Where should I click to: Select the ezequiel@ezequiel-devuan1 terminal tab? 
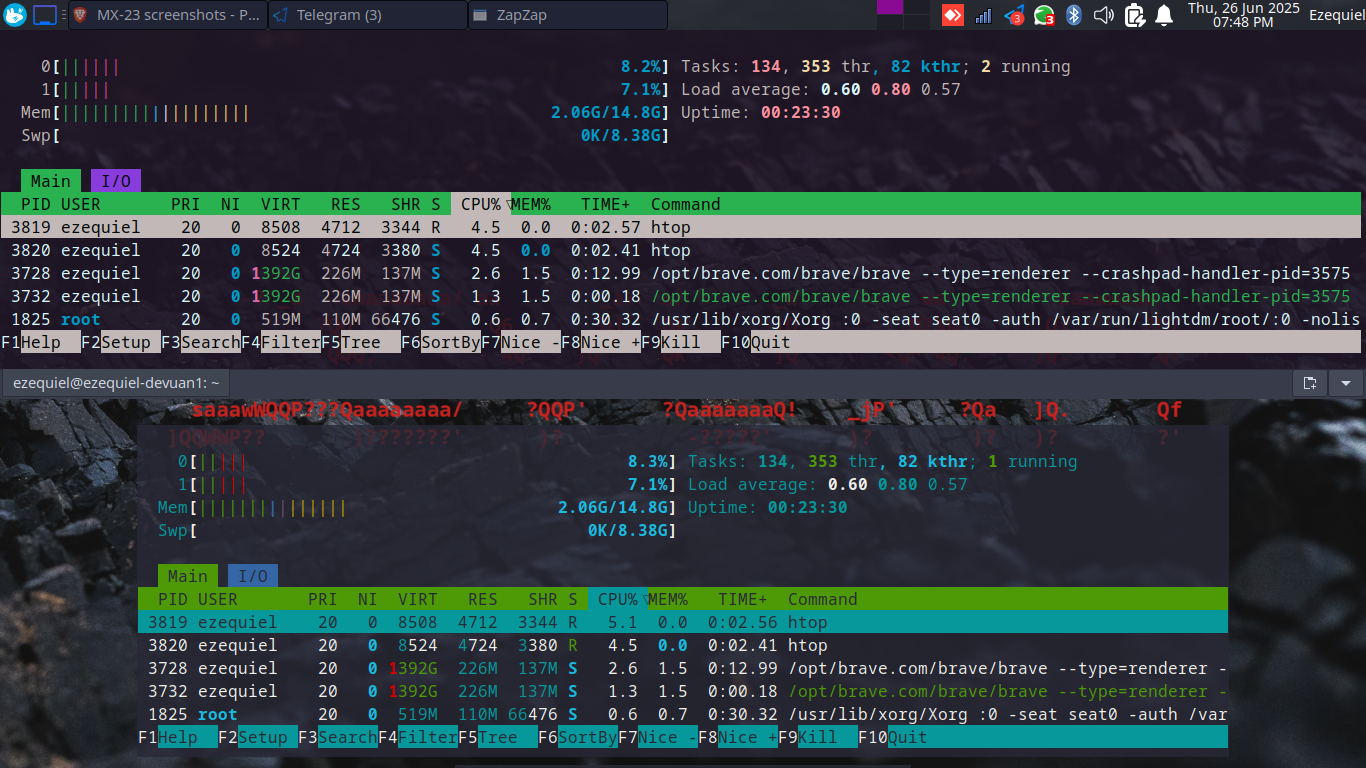pos(116,382)
